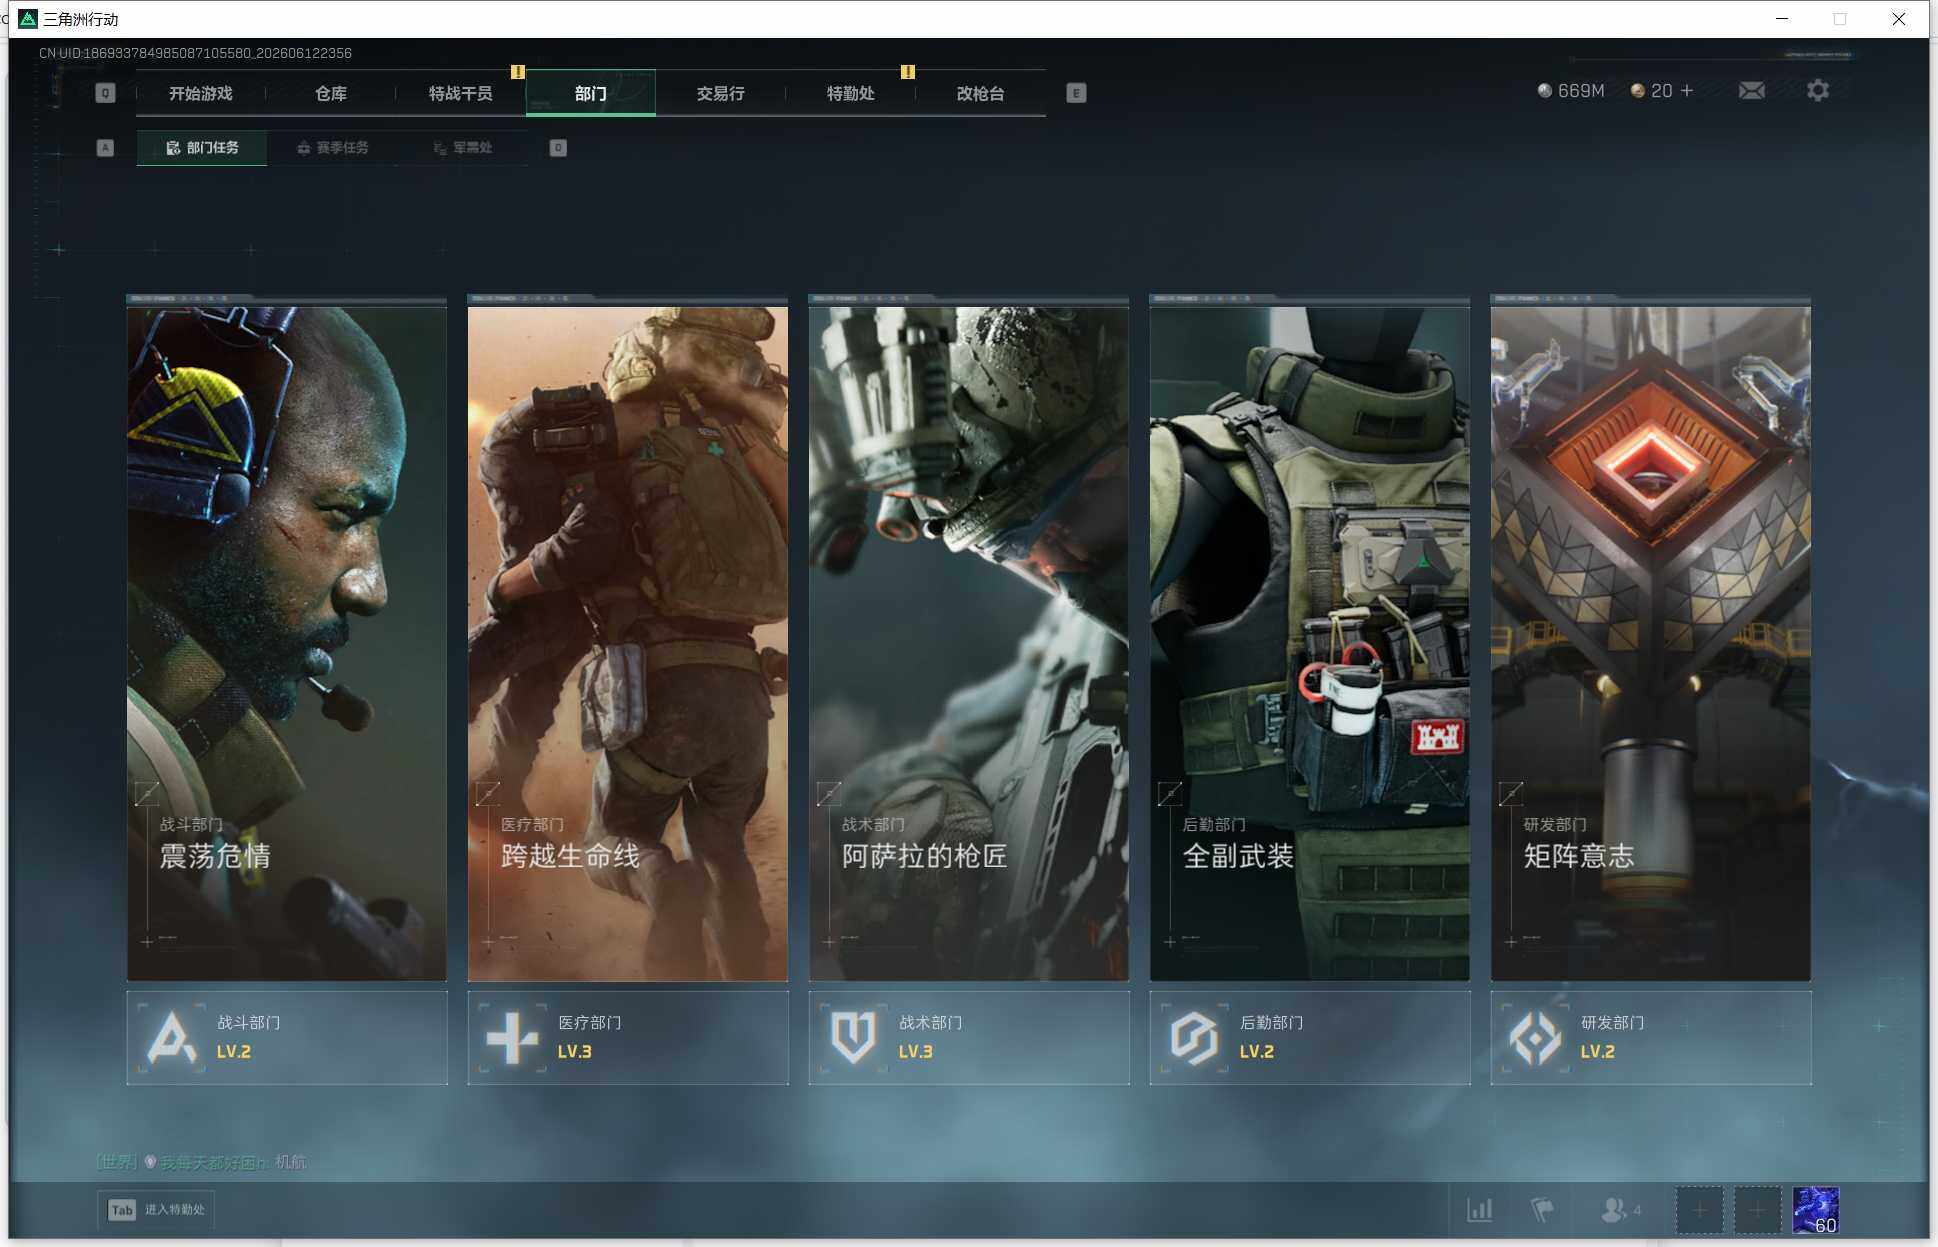Click the 669M currency amount
This screenshot has width=1938, height=1247.
click(1581, 91)
